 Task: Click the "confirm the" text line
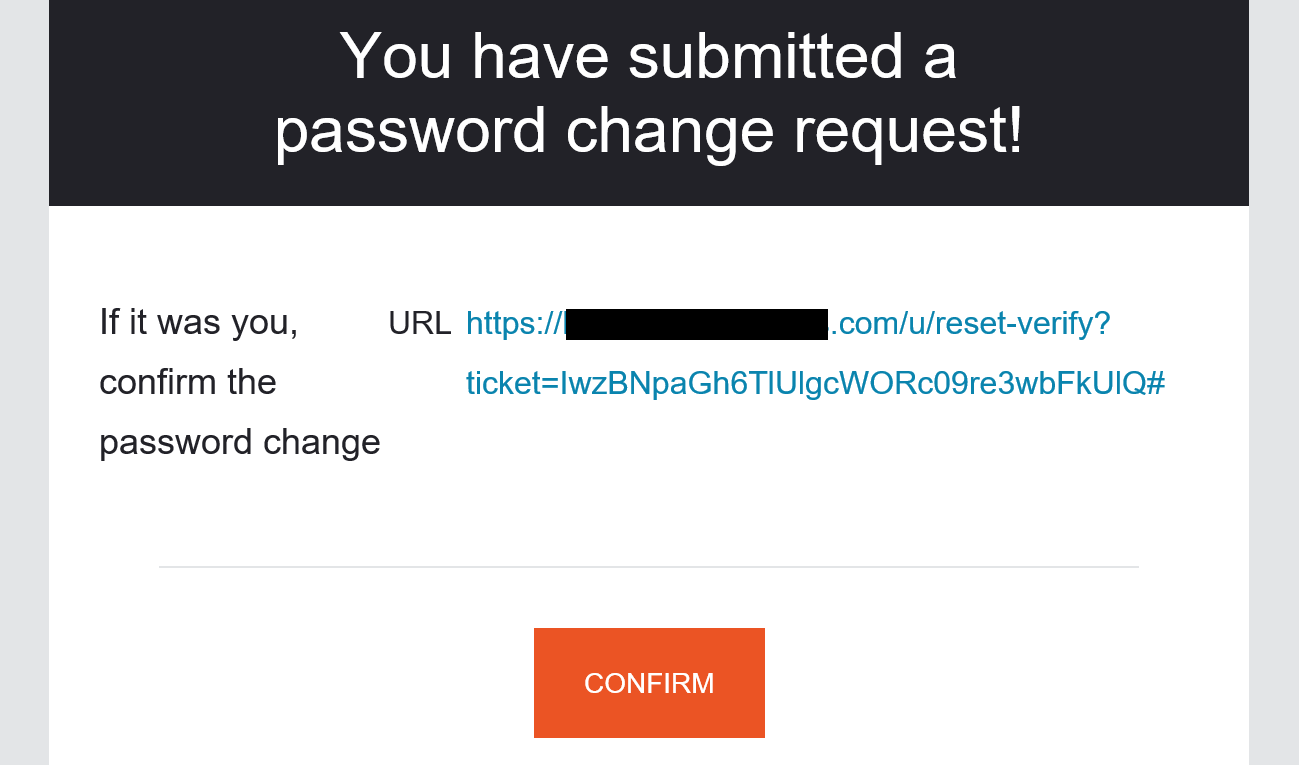pyautogui.click(x=188, y=382)
